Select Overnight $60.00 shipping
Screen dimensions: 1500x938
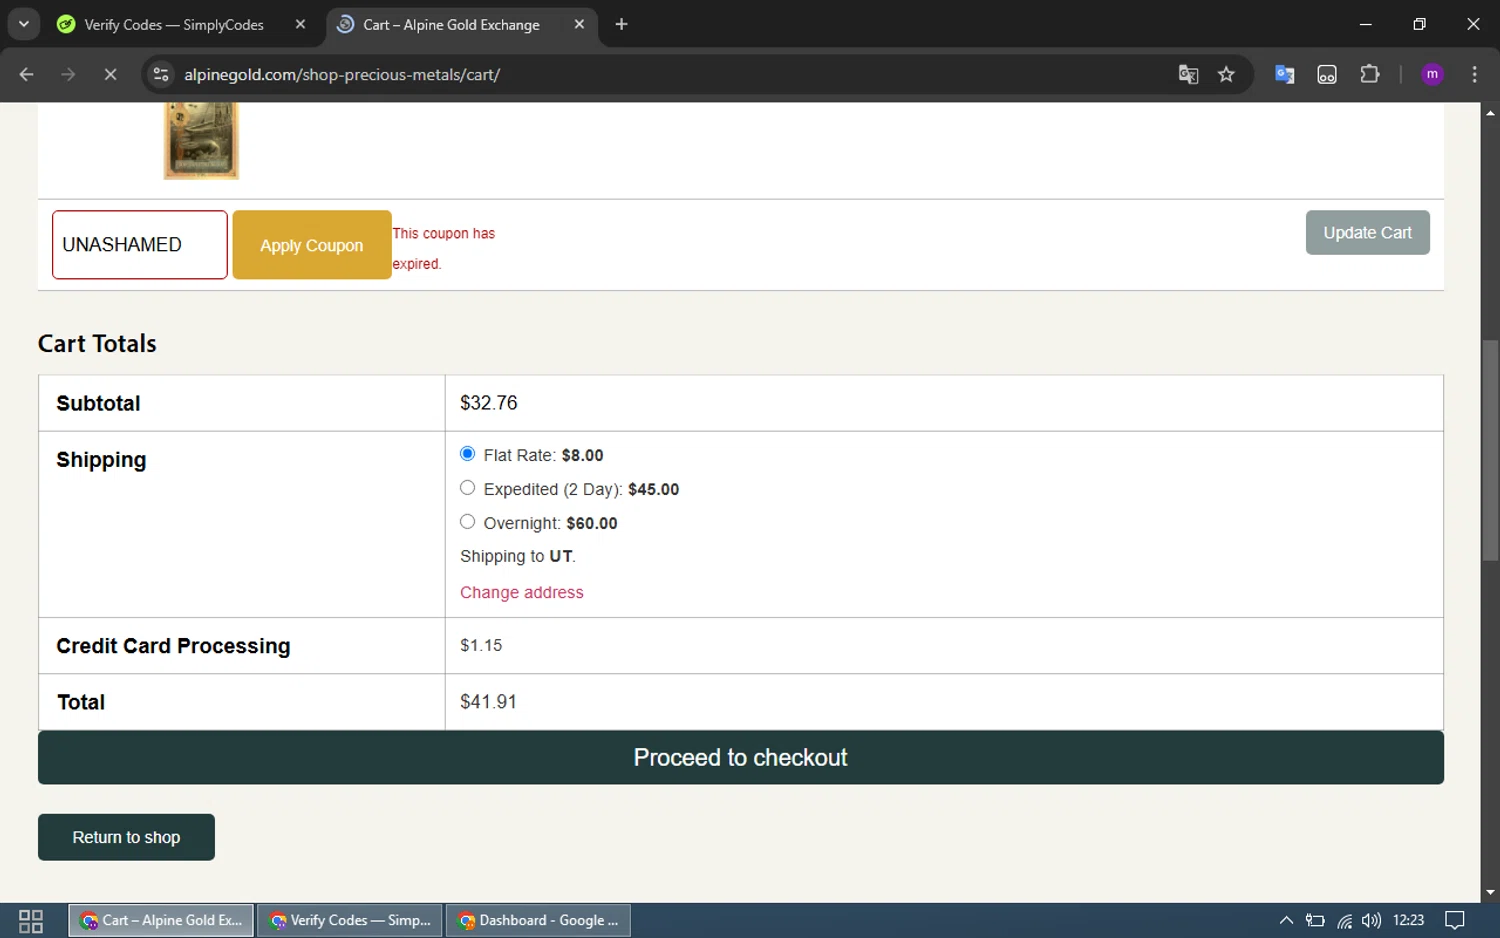(x=467, y=522)
